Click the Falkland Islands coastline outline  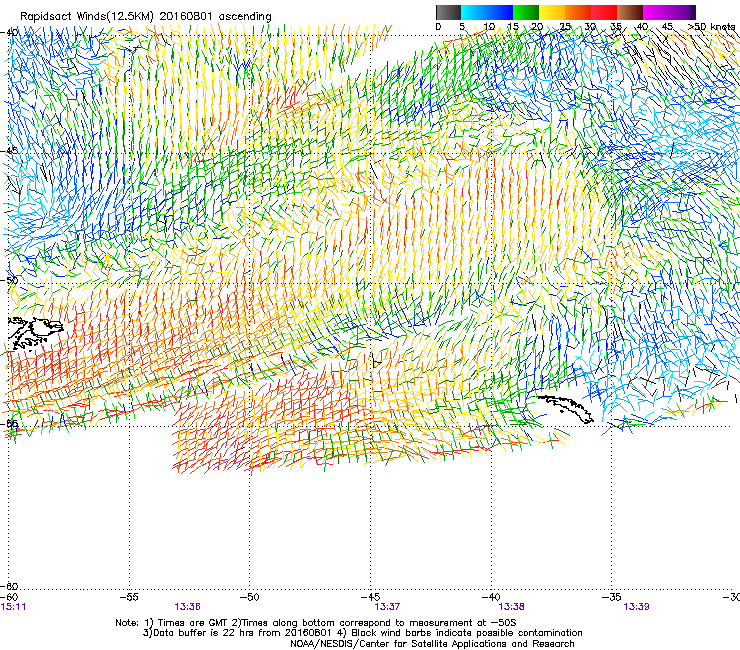[x=35, y=333]
